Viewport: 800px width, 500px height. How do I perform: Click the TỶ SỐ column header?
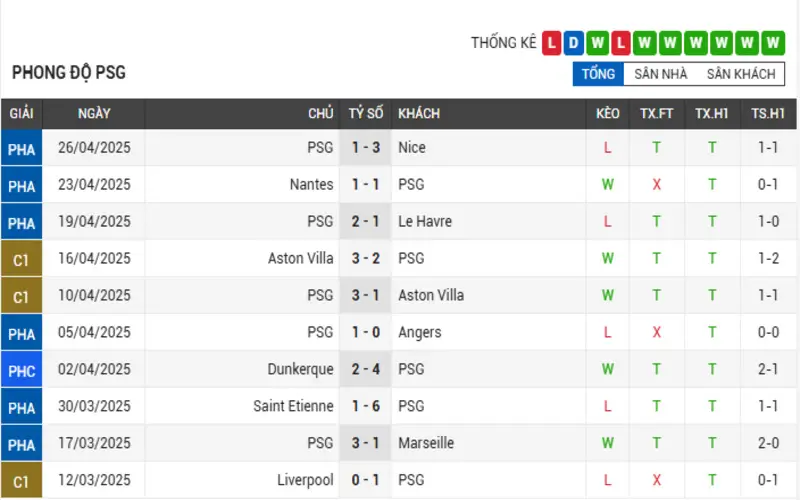coord(365,113)
